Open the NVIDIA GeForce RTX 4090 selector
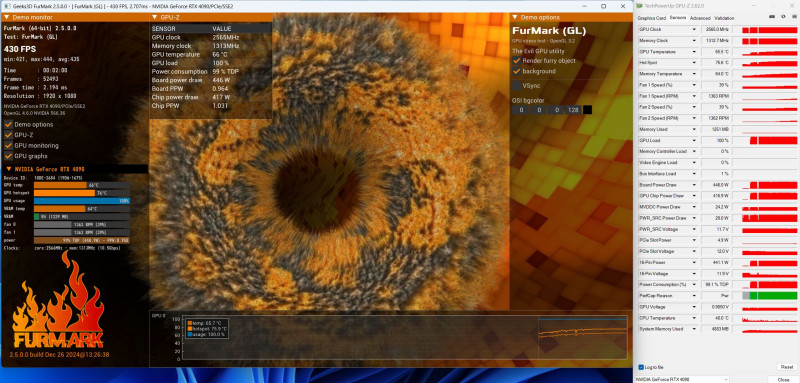Image resolution: width=800 pixels, height=383 pixels. [682, 379]
